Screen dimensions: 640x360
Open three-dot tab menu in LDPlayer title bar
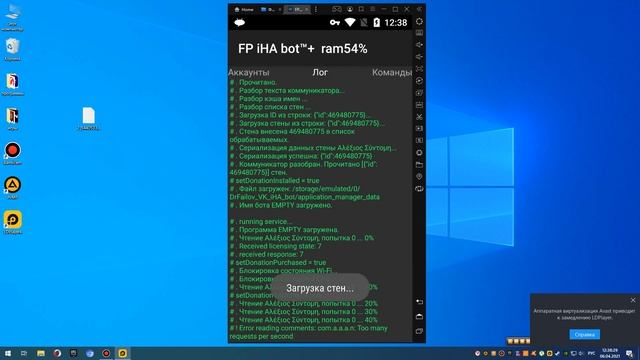316,9
